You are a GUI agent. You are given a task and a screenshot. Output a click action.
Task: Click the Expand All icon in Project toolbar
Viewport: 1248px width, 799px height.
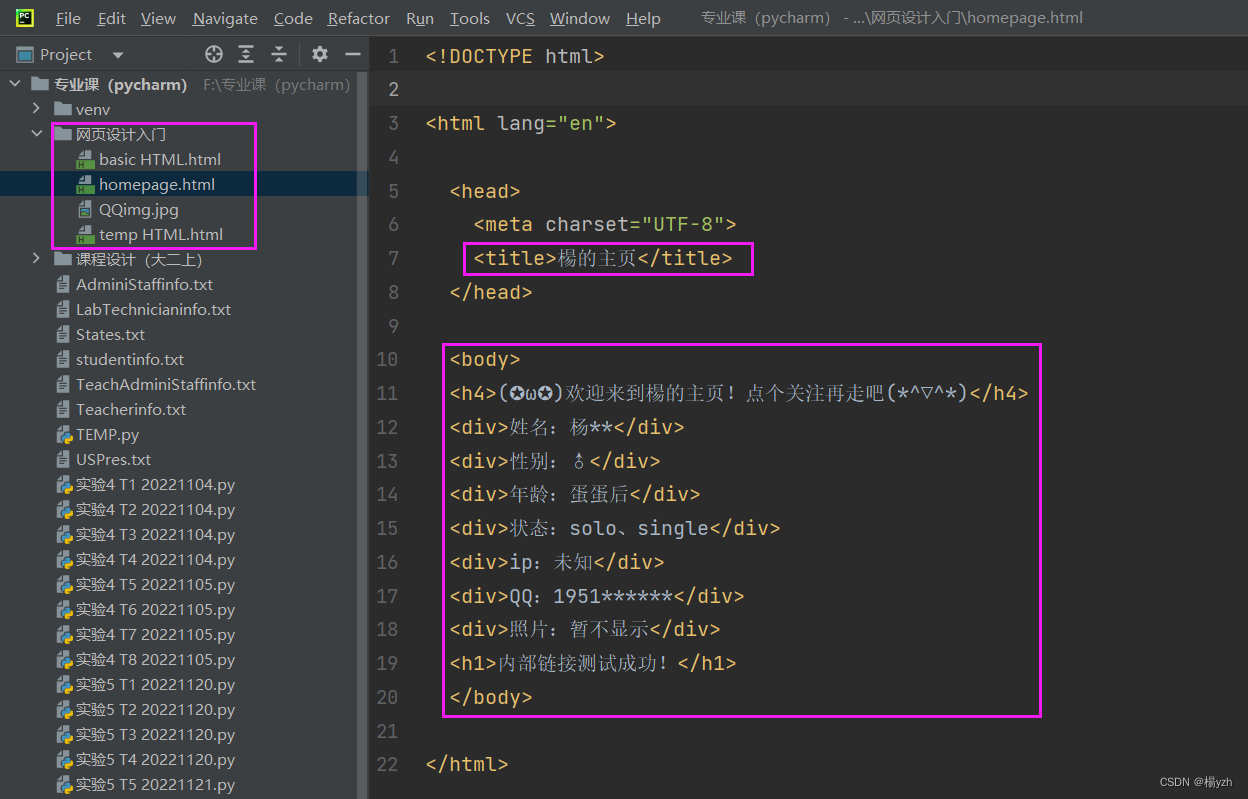click(246, 55)
